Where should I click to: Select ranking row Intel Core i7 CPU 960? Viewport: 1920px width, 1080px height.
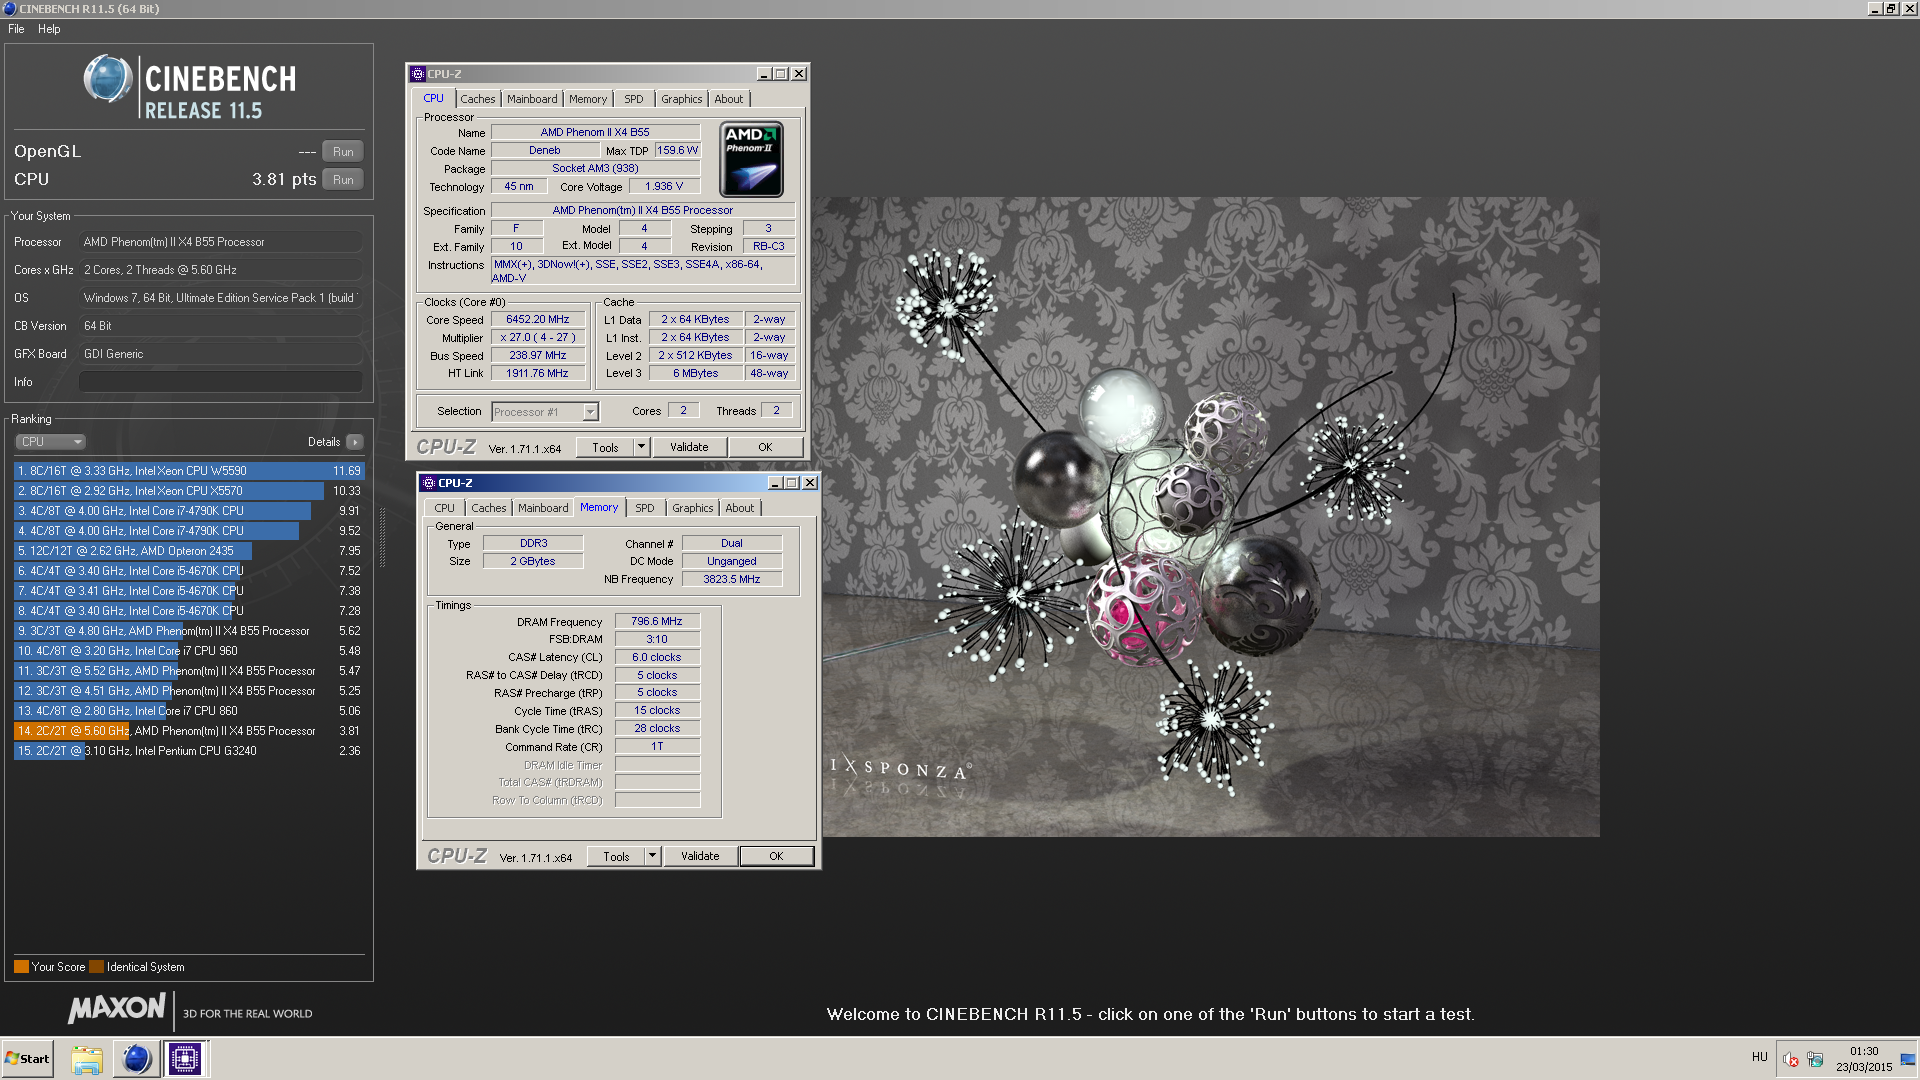click(x=189, y=651)
